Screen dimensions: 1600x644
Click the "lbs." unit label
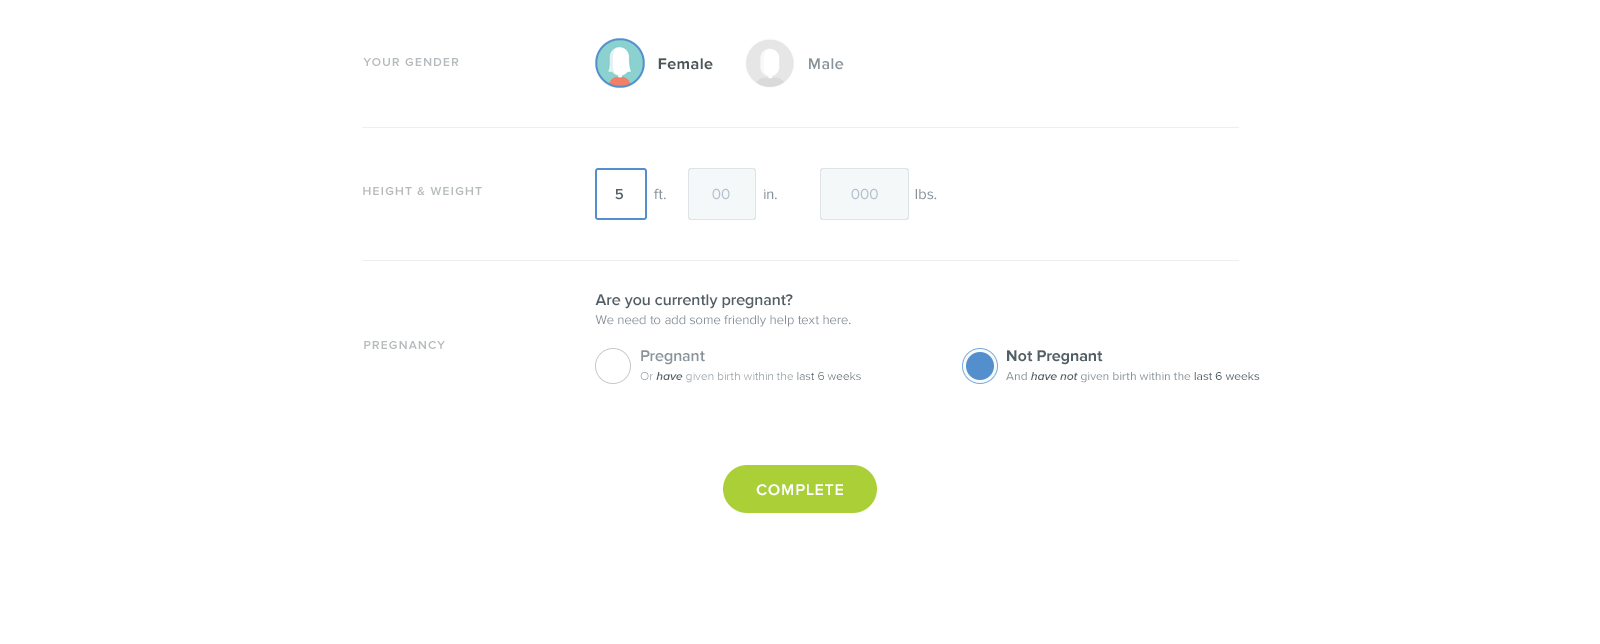(925, 195)
